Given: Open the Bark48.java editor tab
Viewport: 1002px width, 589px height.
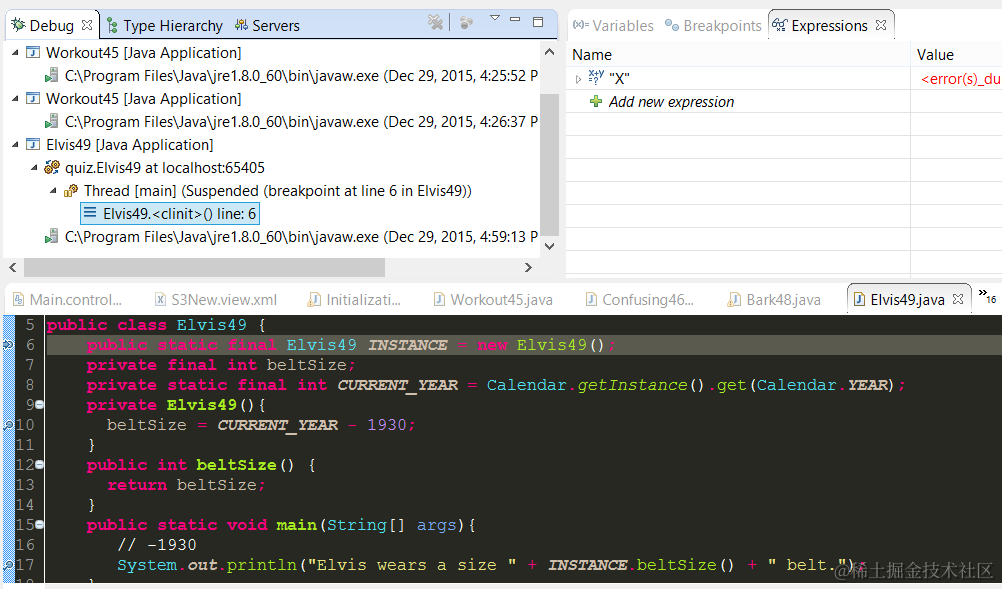Looking at the screenshot, I should (x=775, y=300).
